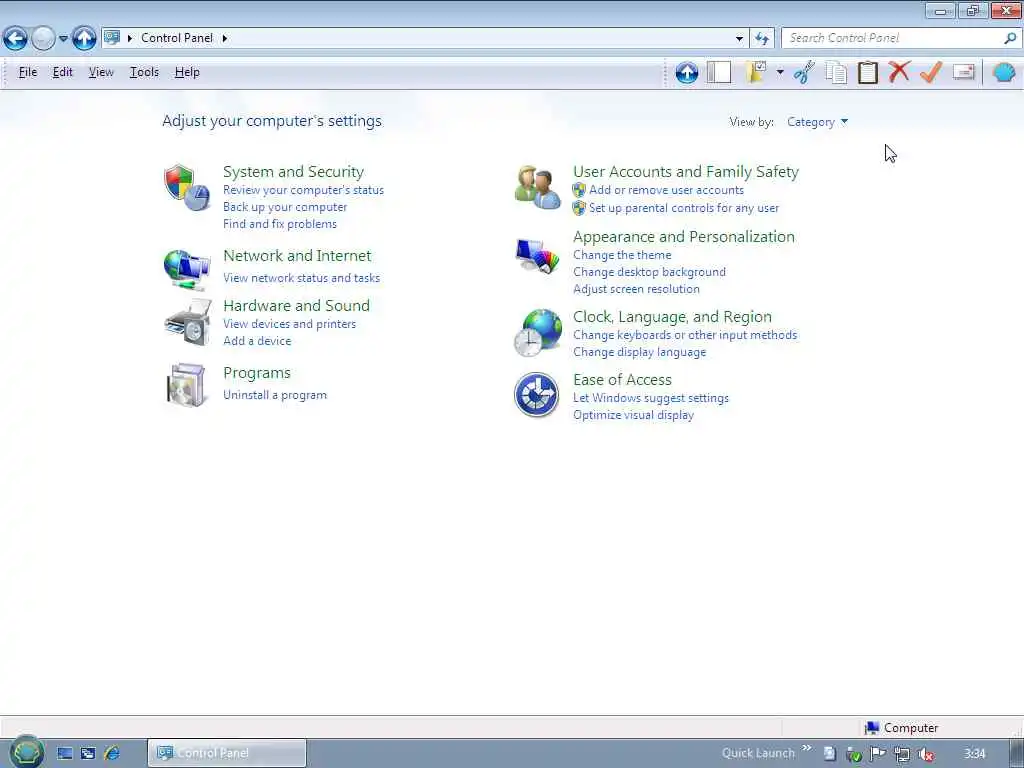Click Change display language
This screenshot has width=1024, height=768.
(639, 352)
